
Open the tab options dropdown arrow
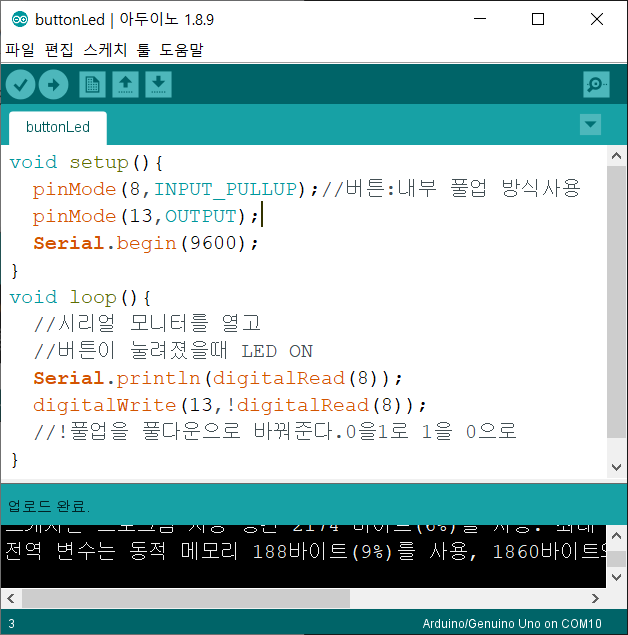590,124
